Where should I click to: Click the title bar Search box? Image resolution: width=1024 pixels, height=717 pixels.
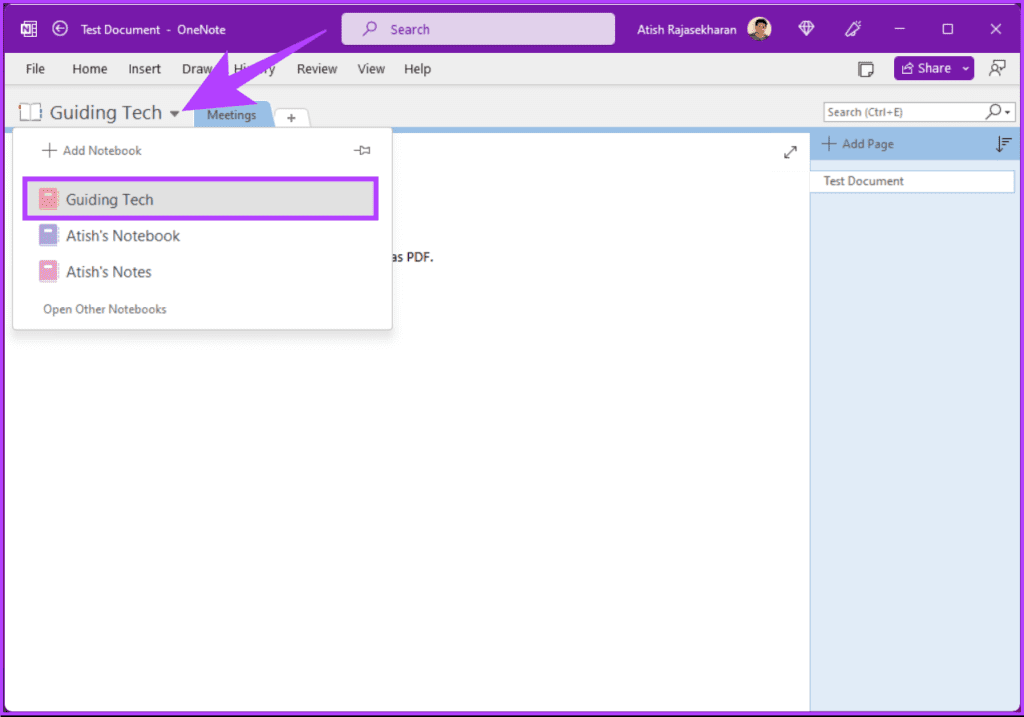478,29
